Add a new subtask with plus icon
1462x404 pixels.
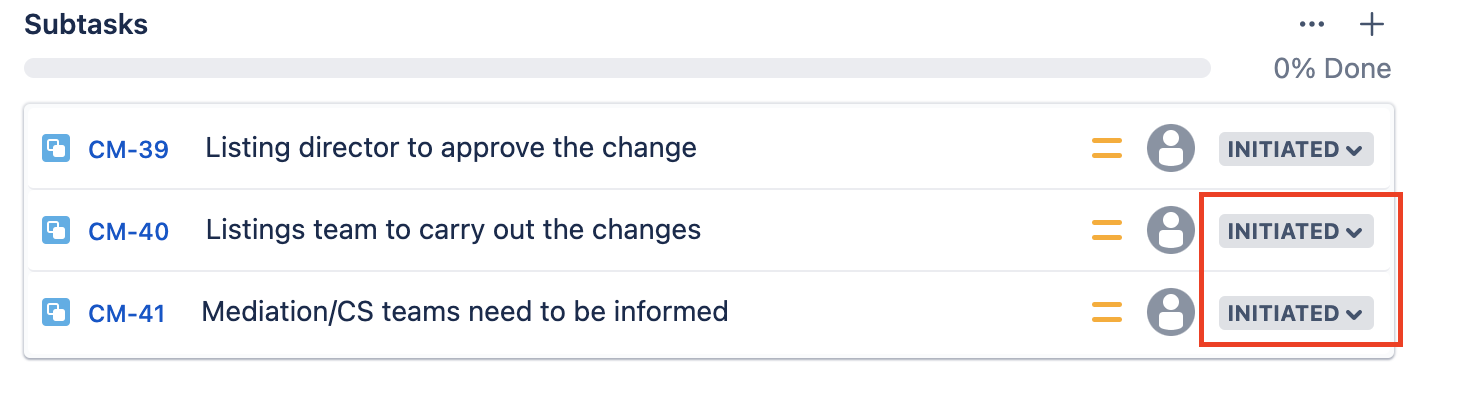click(1372, 25)
